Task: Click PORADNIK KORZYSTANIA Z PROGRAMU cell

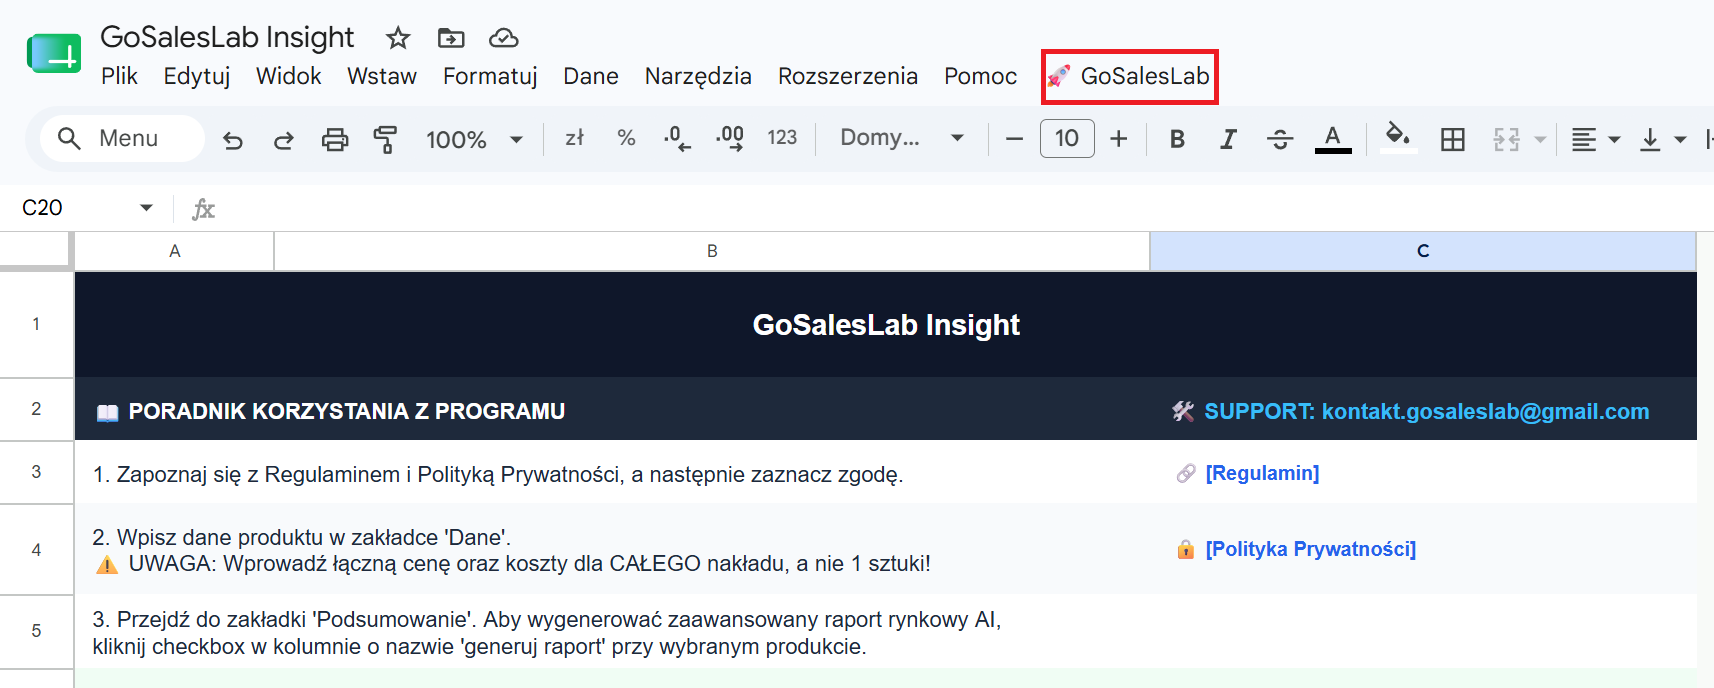Action: pyautogui.click(x=612, y=411)
